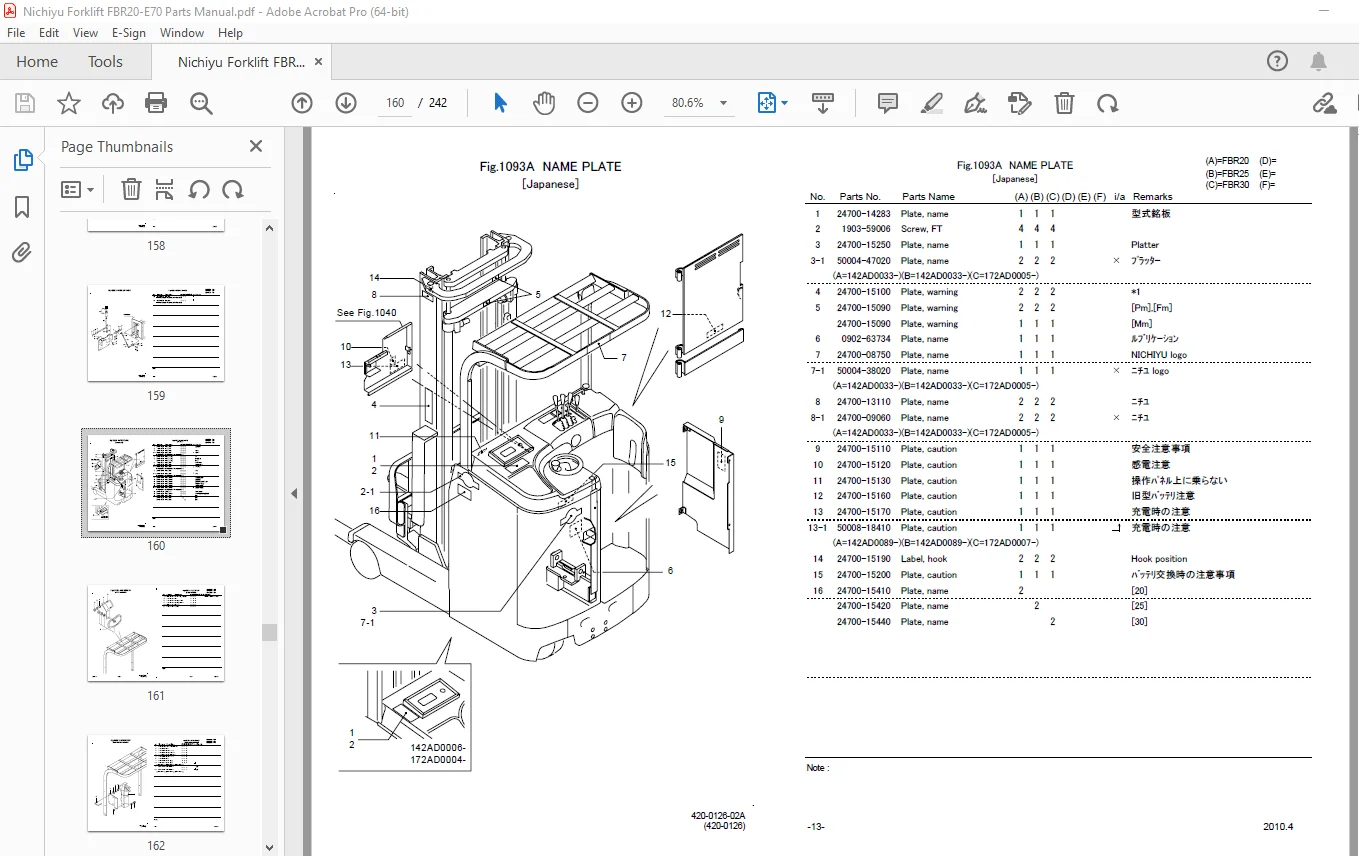
Task: Click the 'Hook position' remark text
Action: coord(1159,559)
